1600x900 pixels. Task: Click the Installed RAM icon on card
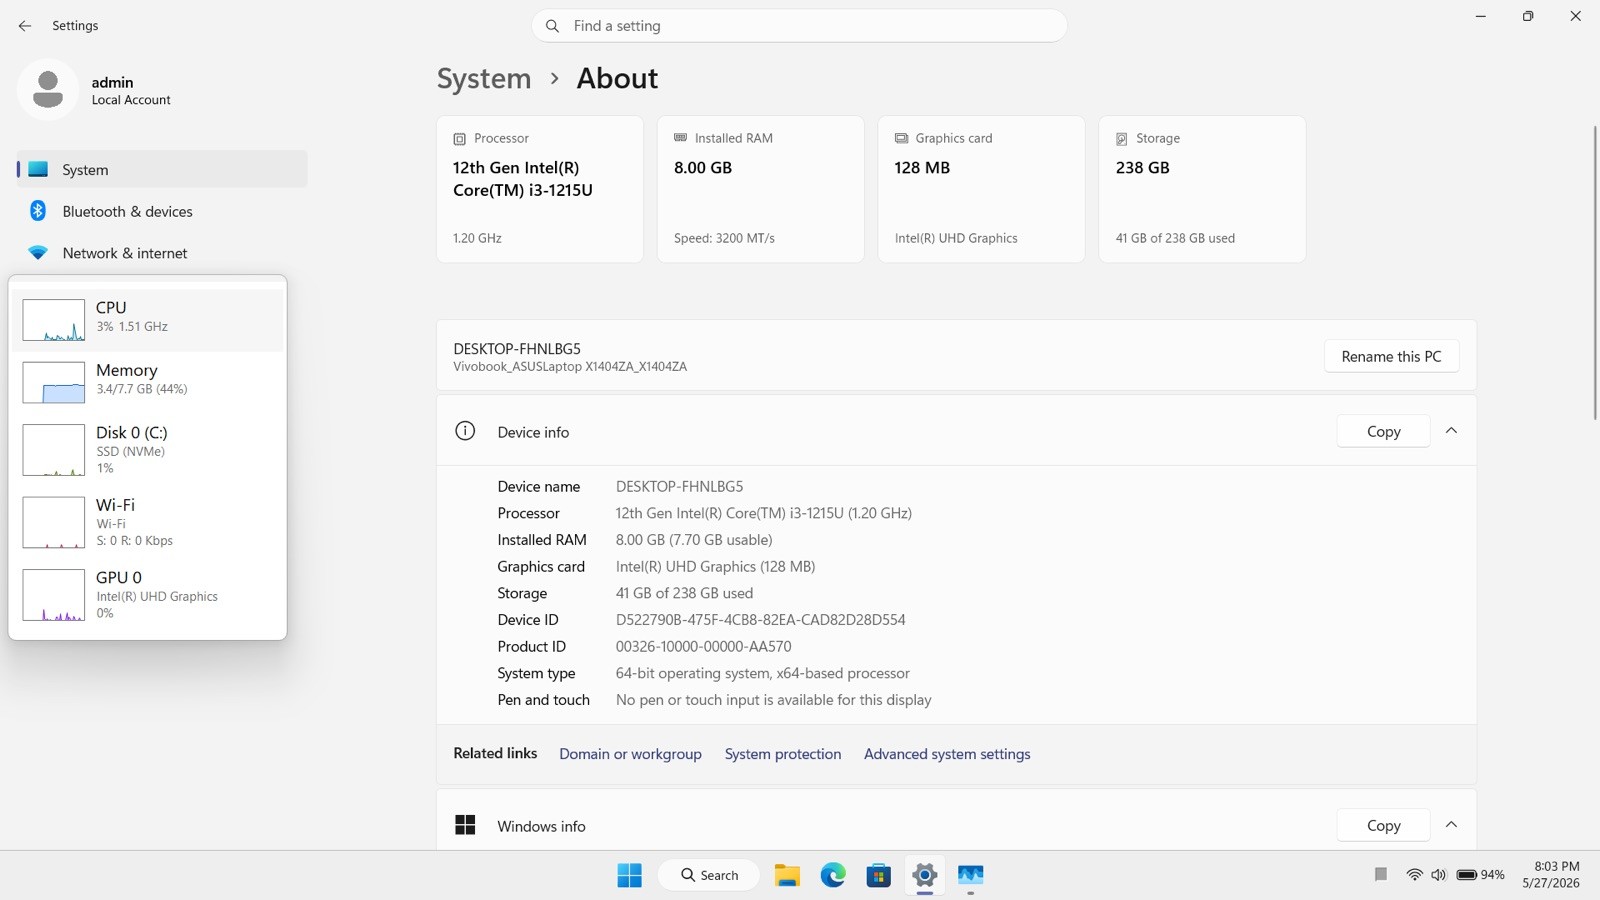tap(681, 138)
